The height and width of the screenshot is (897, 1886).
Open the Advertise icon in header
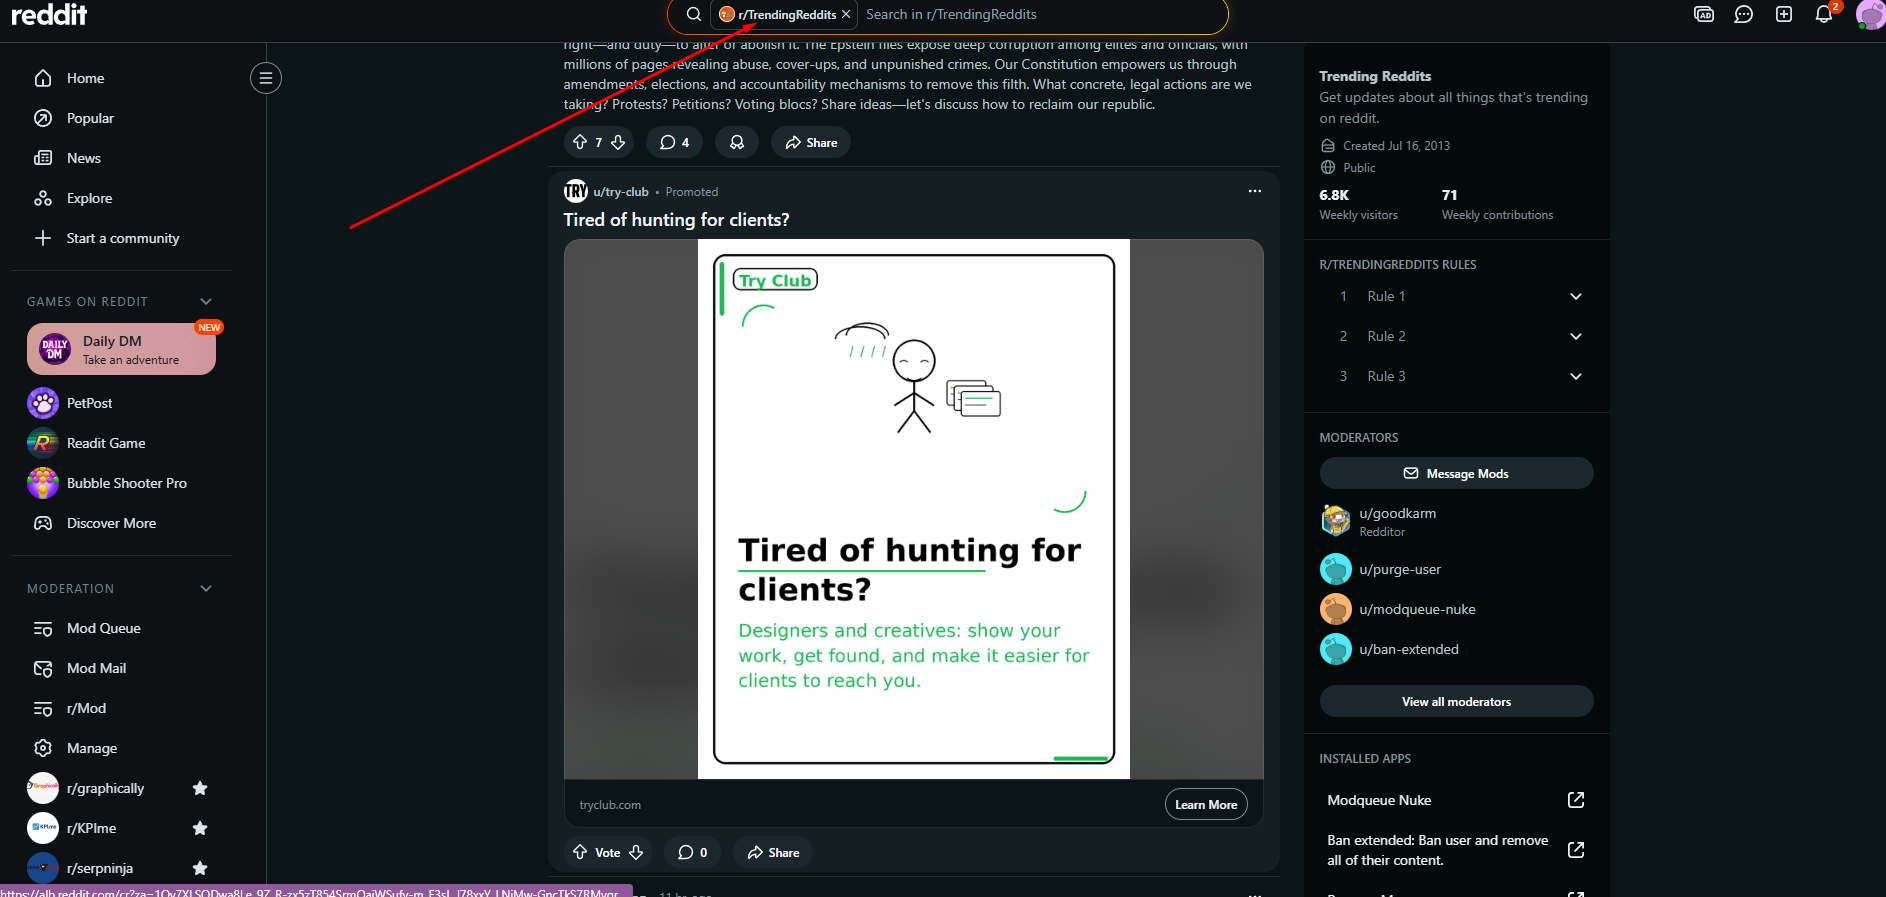coord(1704,14)
